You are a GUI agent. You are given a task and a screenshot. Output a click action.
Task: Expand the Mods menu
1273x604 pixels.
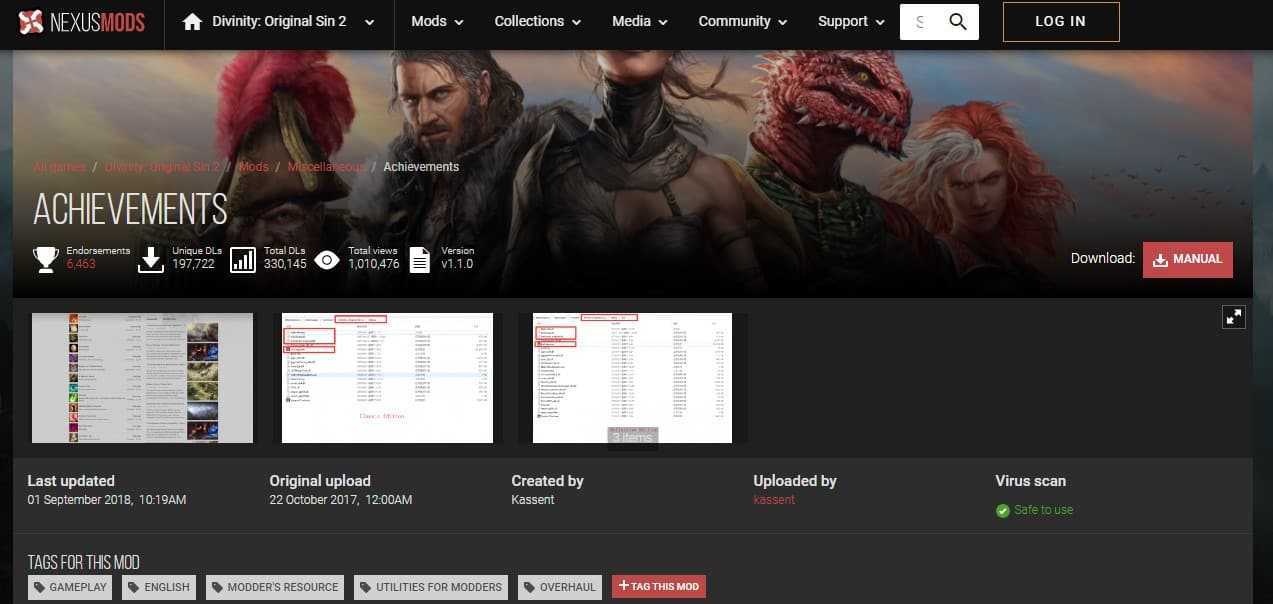[x=437, y=22]
